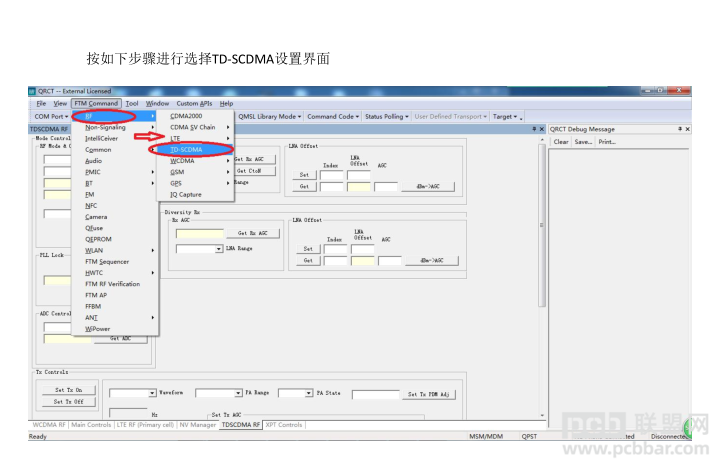This screenshot has height=476, width=715.
Task: Select NFC menu entry
Action: (115, 206)
